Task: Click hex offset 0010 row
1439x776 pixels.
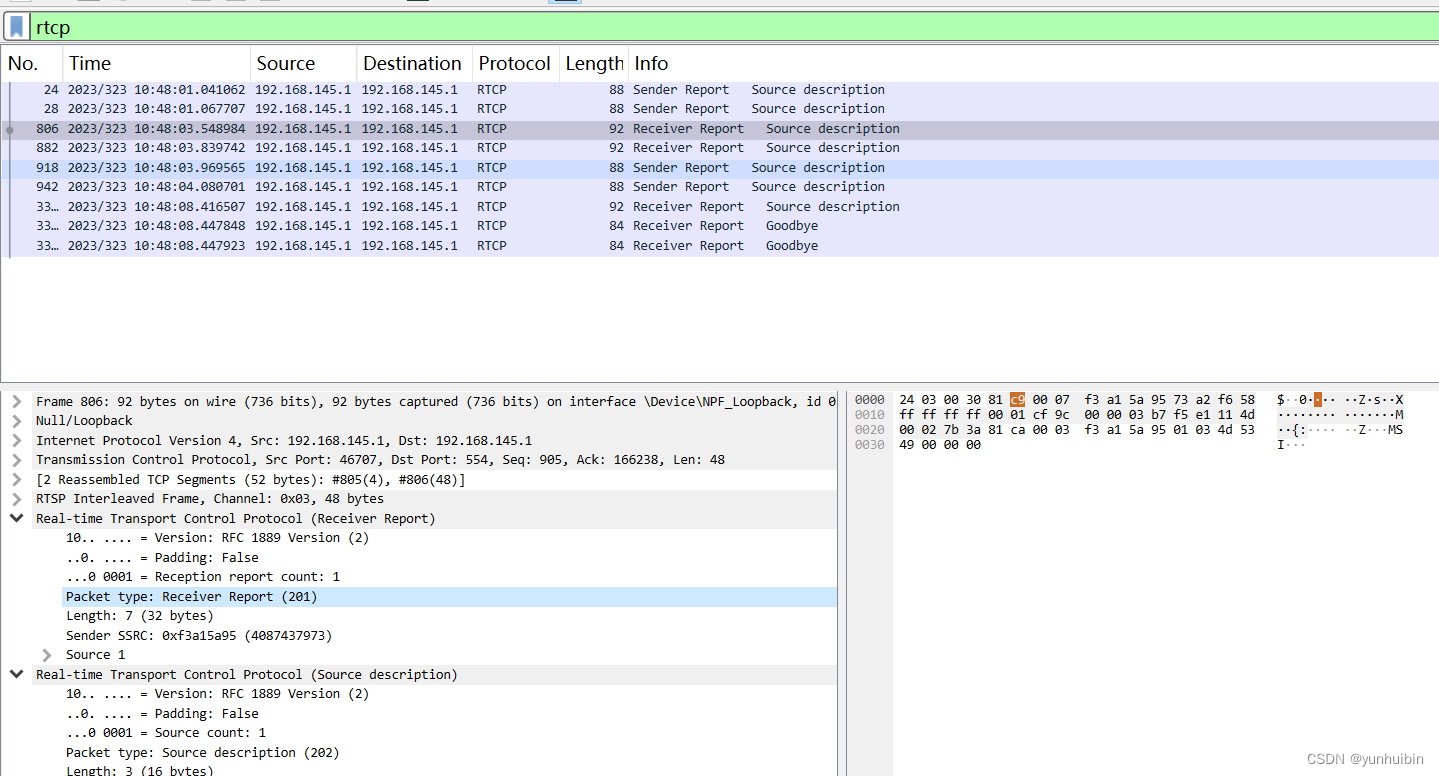Action: 870,415
